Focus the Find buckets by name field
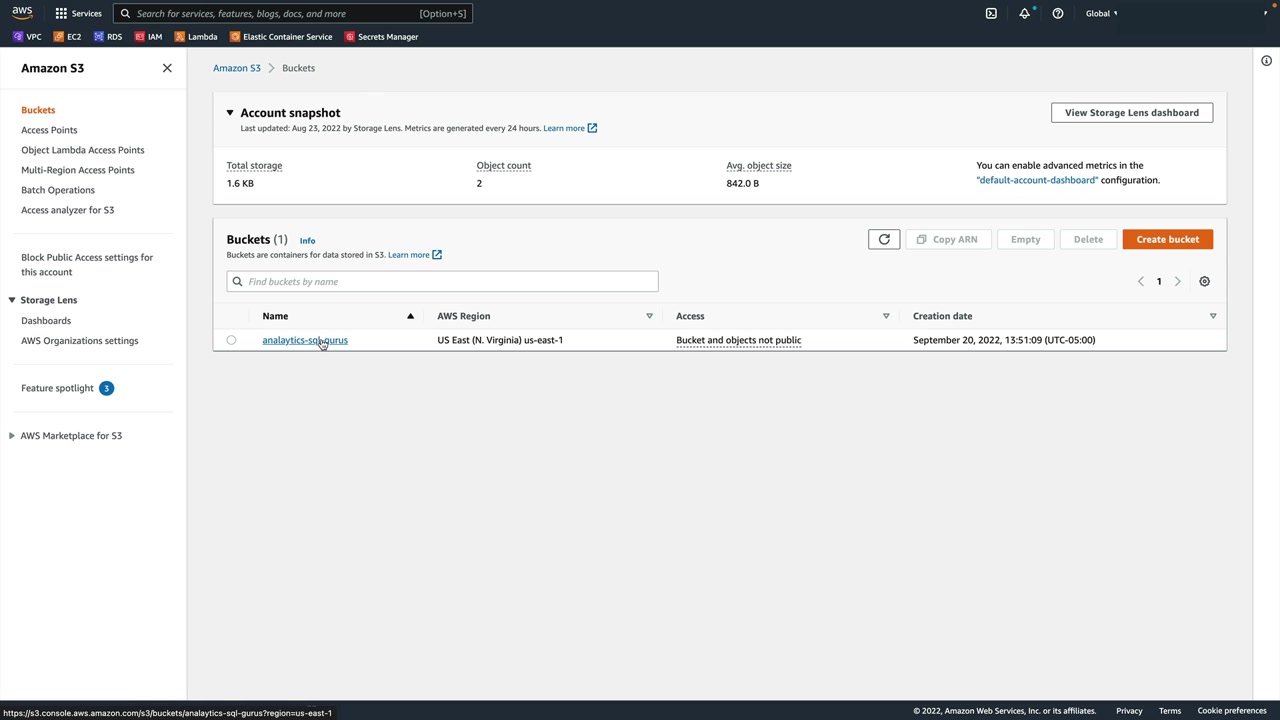This screenshot has height=720, width=1280. pos(442,282)
